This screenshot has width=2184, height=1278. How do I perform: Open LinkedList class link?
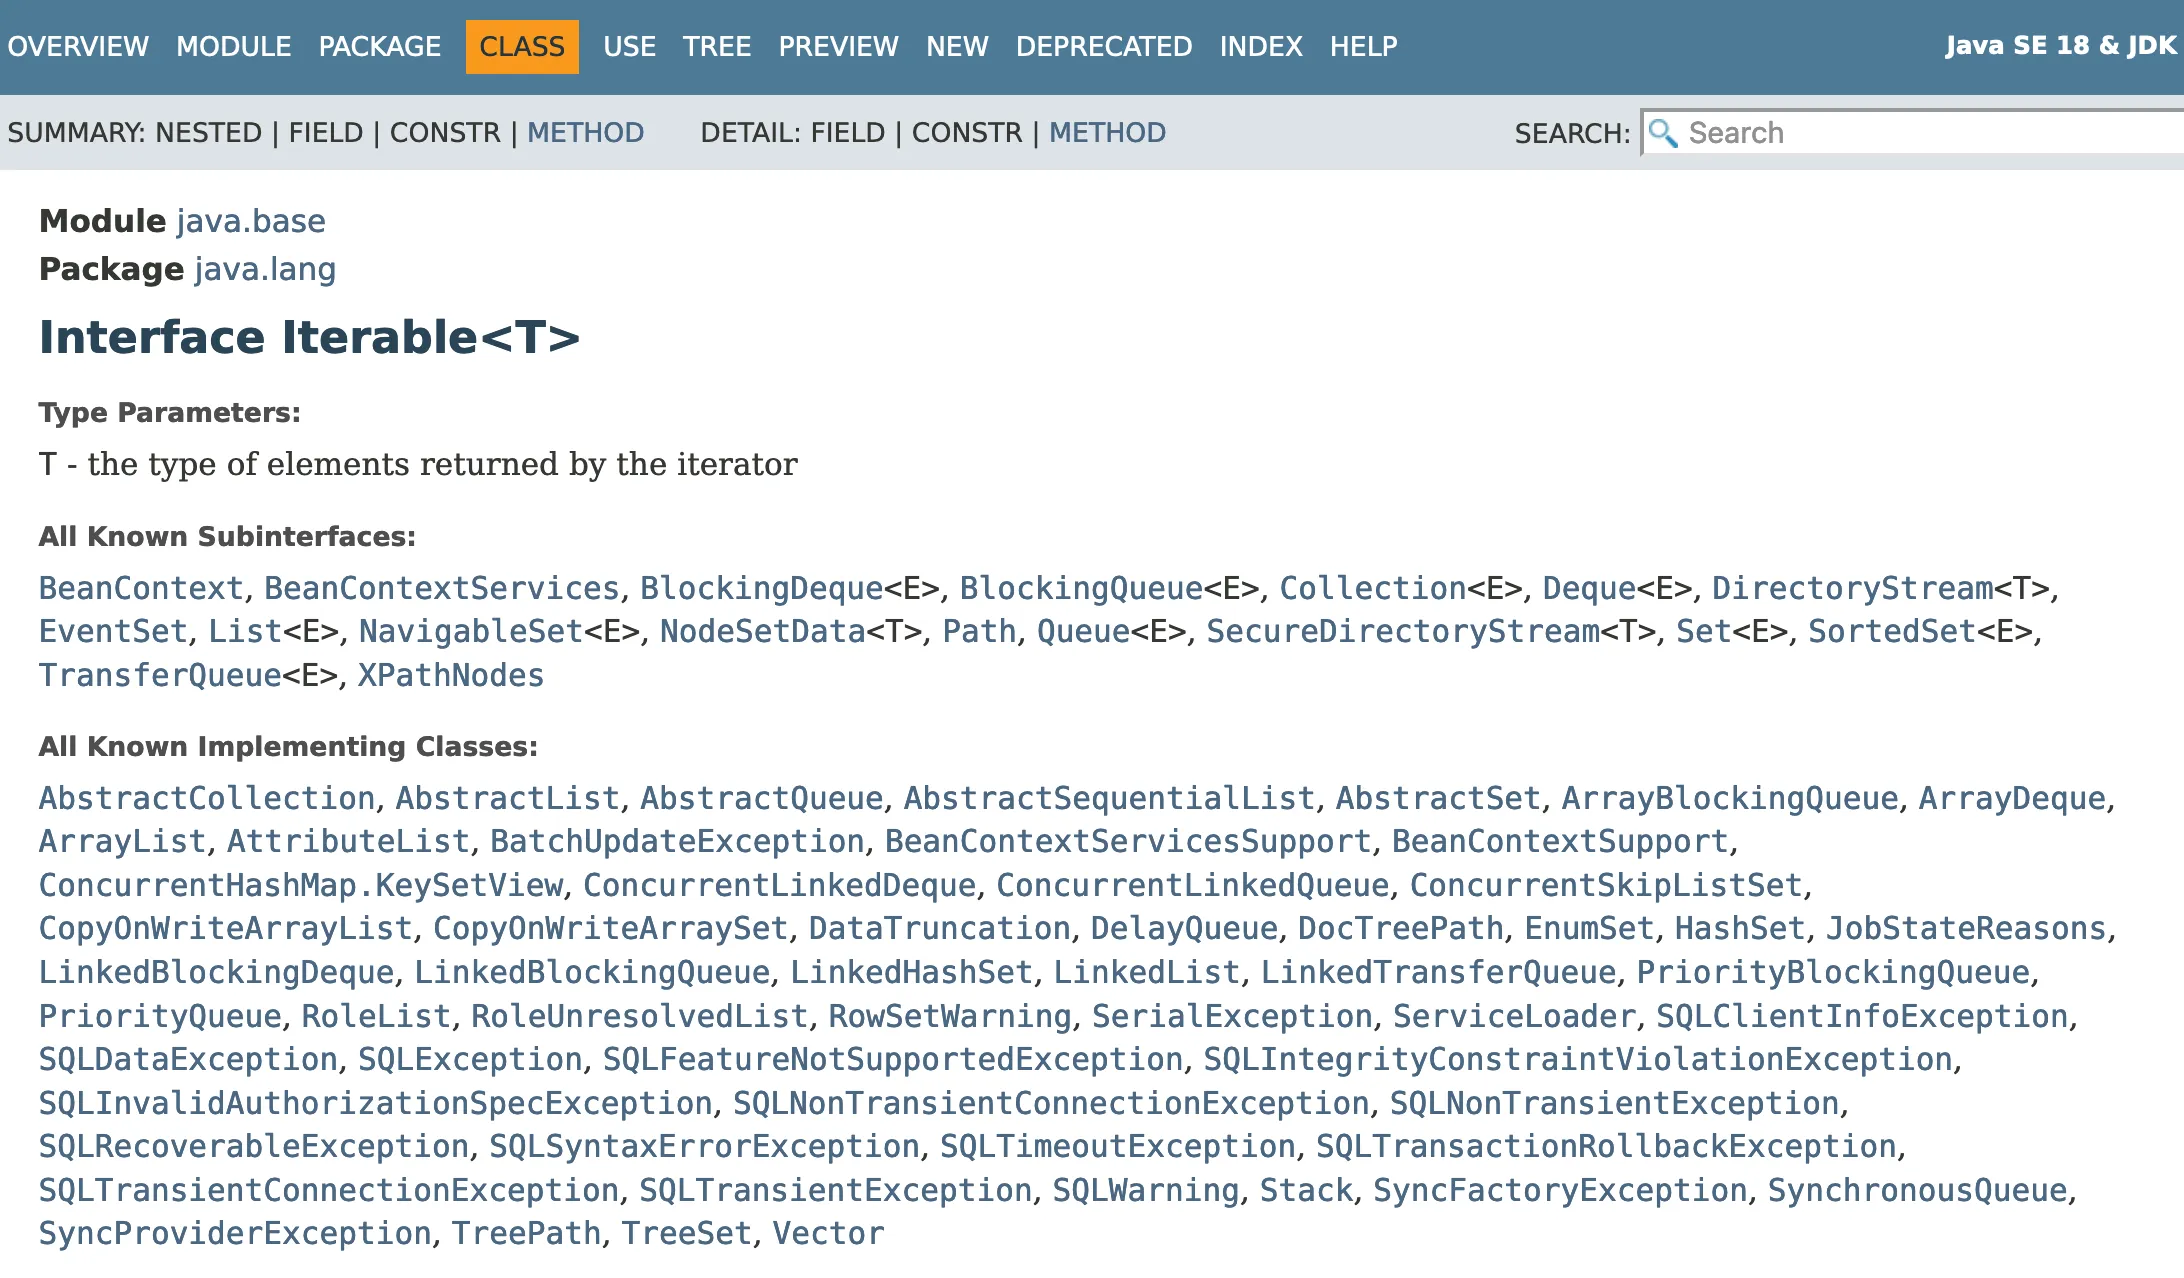pos(1147,972)
